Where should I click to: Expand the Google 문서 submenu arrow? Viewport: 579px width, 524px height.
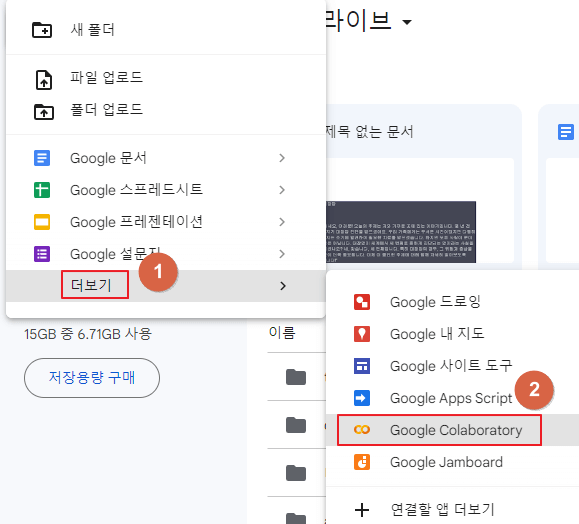pos(282,158)
